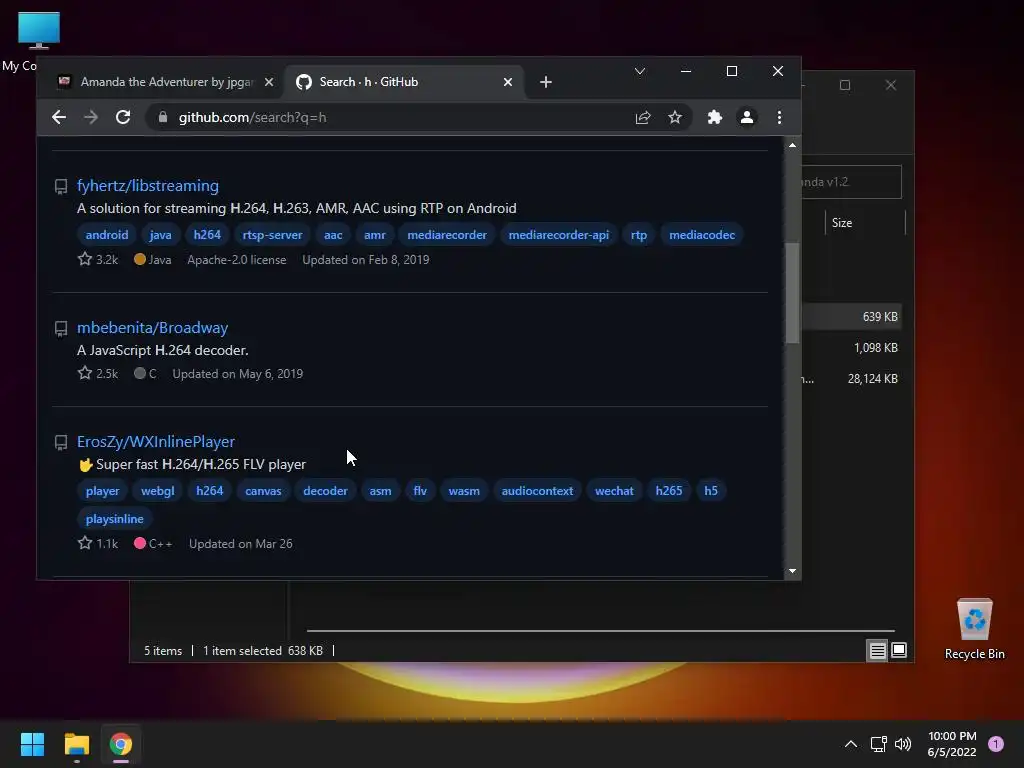Open the ErosZy/WXInlinePlayer repository
The height and width of the screenshot is (768, 1024).
(x=155, y=441)
